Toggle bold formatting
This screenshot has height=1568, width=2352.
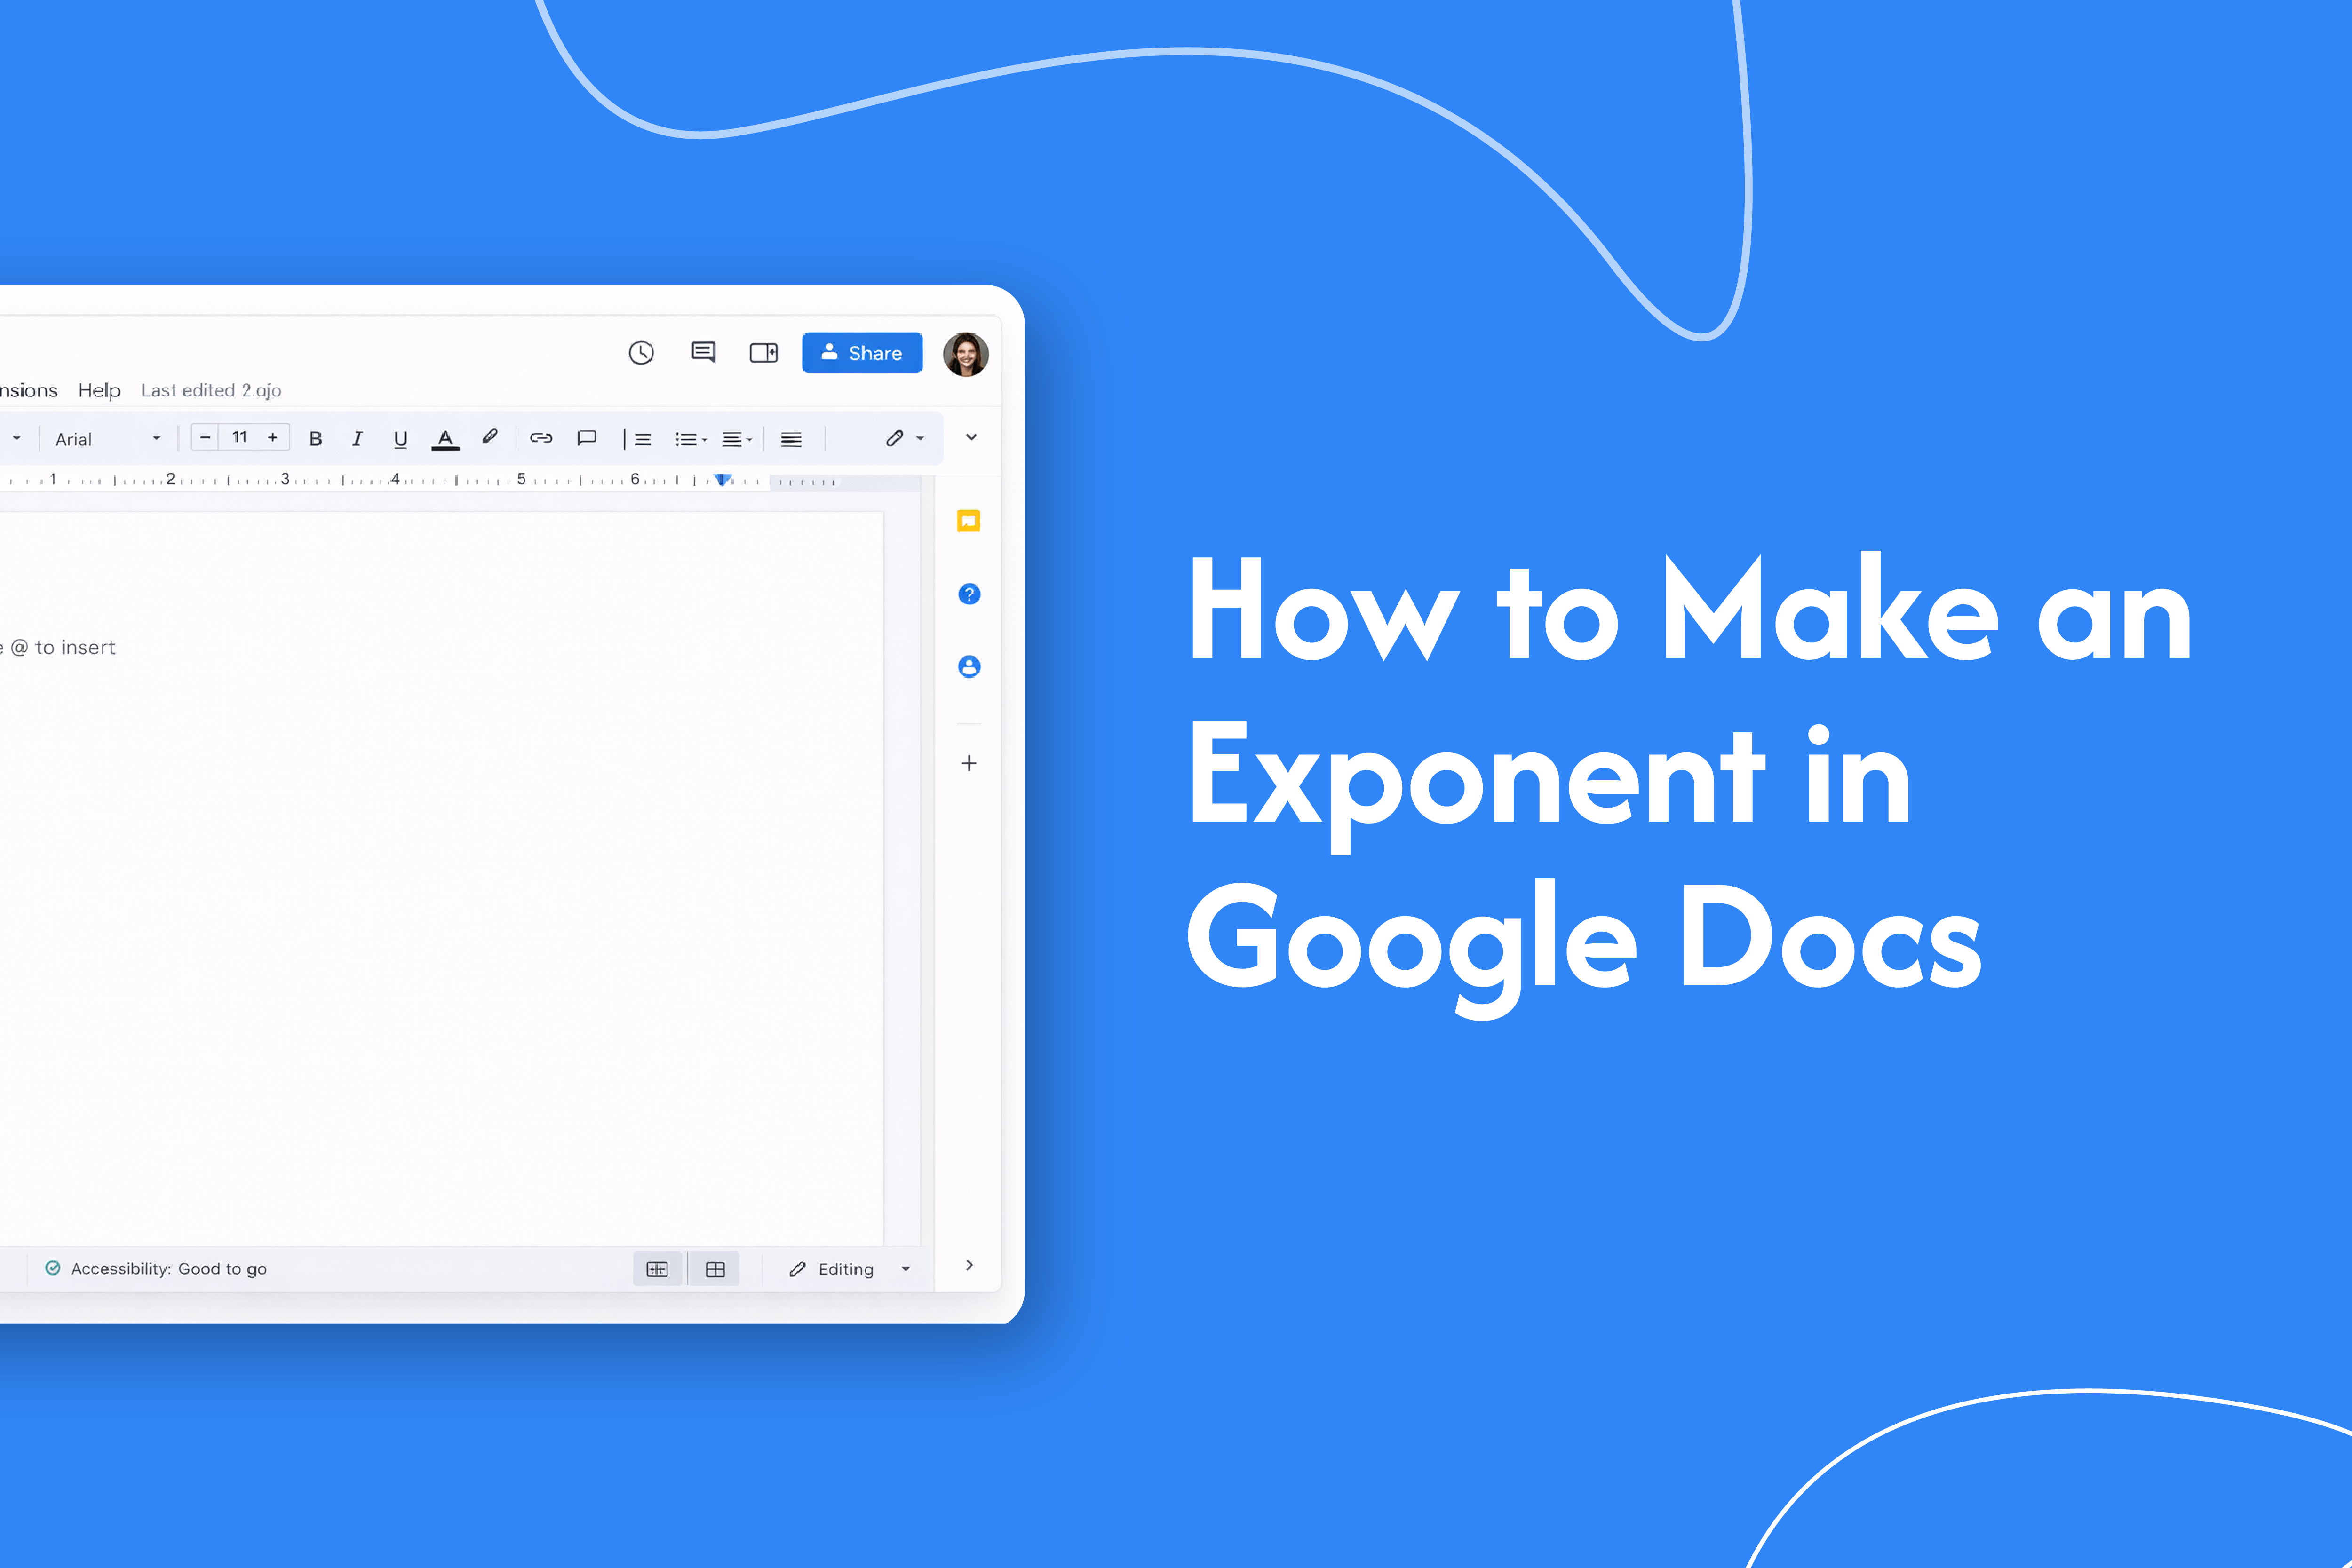316,438
